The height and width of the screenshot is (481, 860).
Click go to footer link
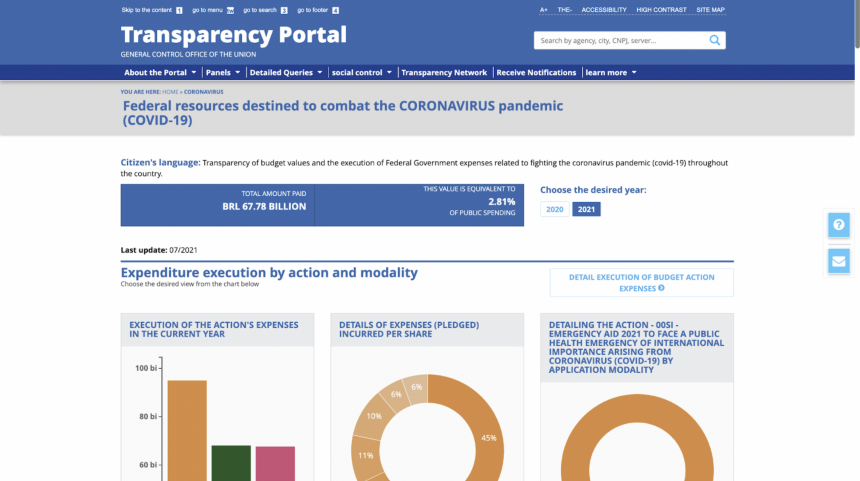coord(318,10)
